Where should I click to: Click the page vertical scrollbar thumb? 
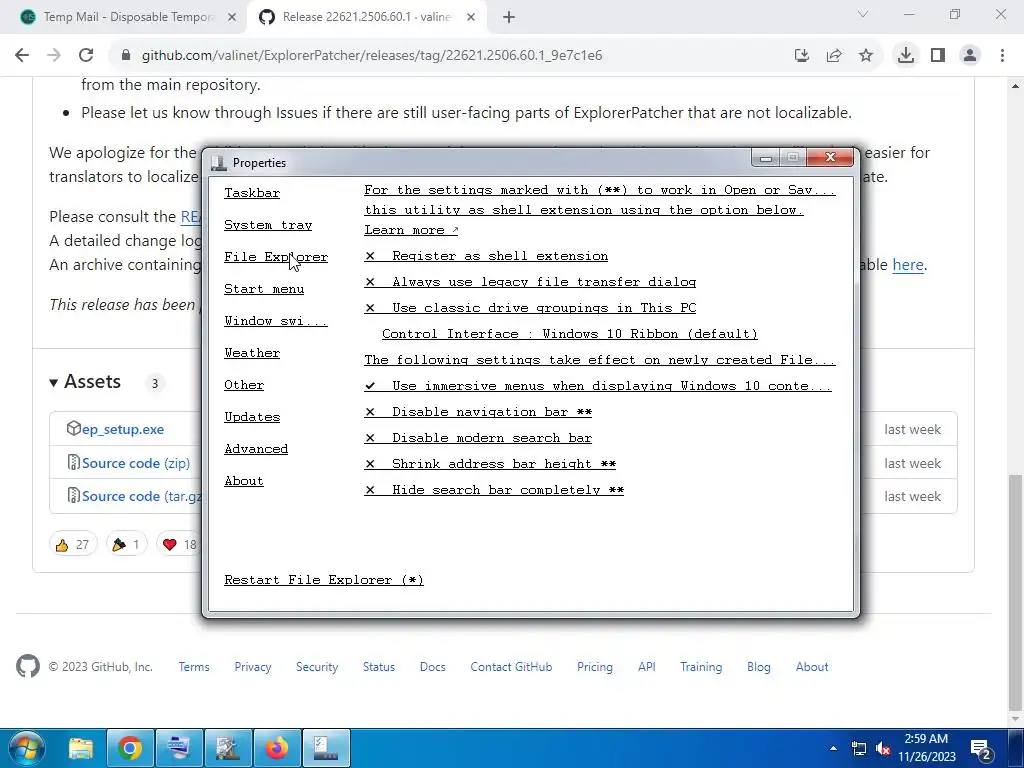coord(1016,593)
